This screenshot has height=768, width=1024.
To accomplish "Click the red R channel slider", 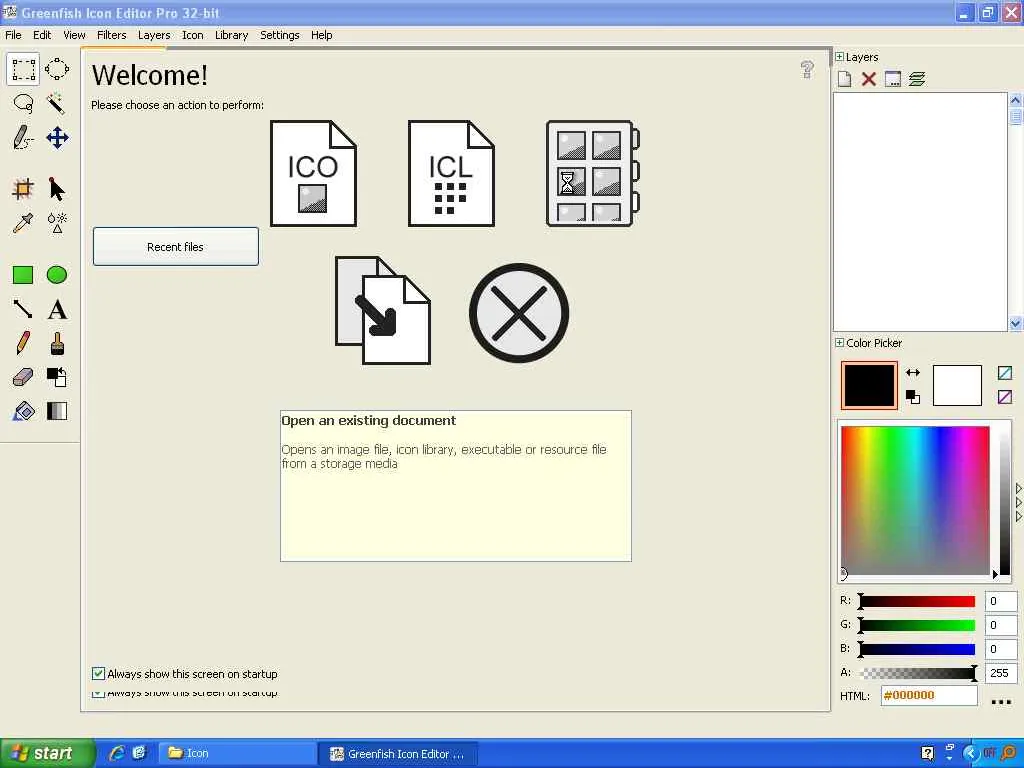I will (918, 601).
